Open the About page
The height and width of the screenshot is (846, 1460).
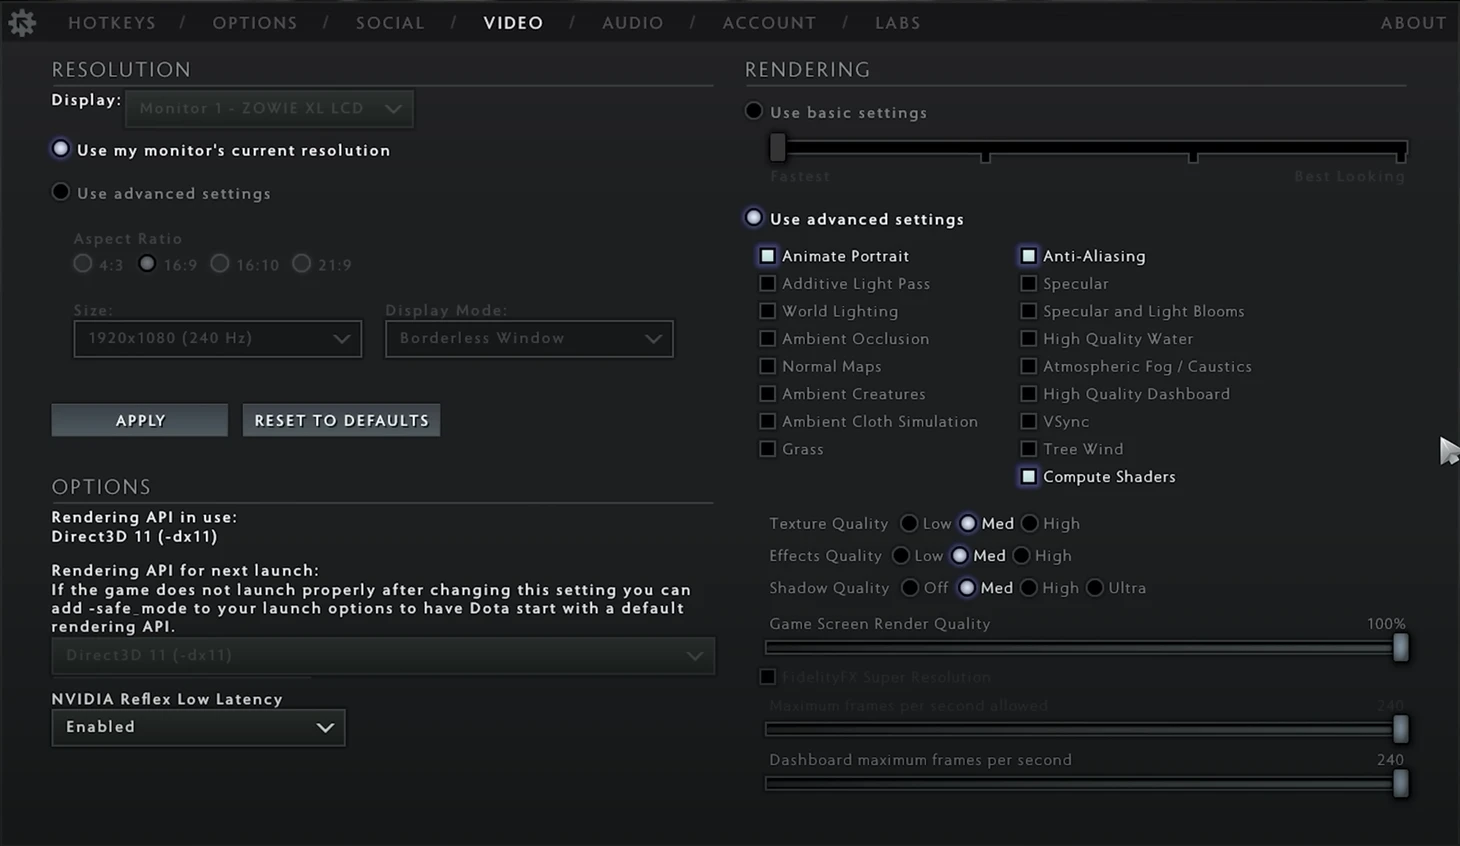(1412, 23)
